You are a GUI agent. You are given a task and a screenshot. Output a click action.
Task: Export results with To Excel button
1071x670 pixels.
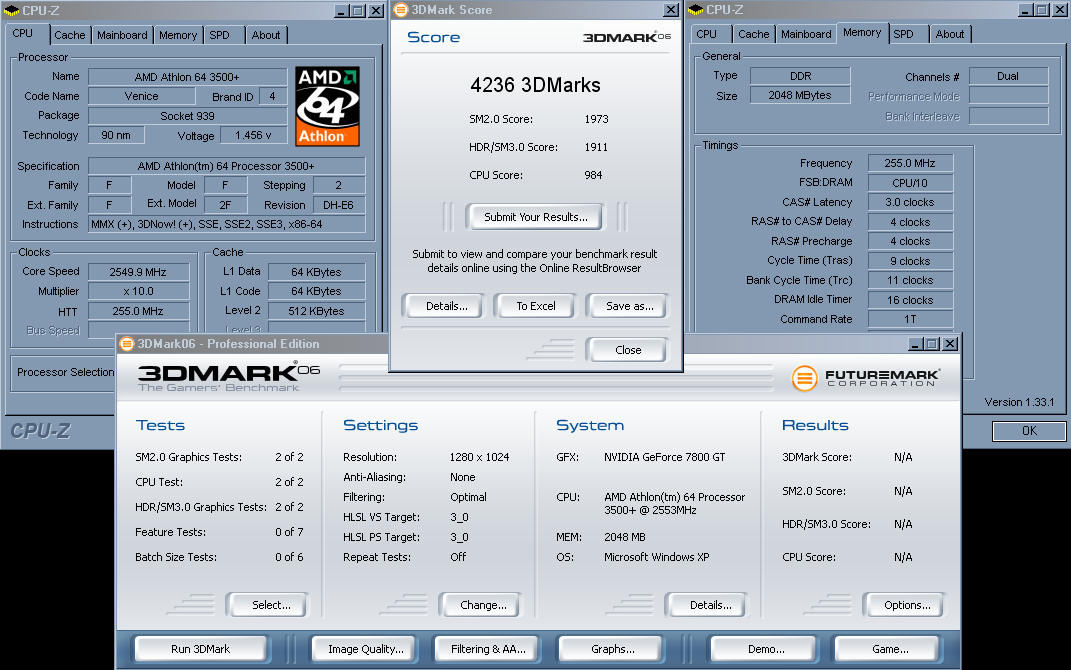point(536,306)
